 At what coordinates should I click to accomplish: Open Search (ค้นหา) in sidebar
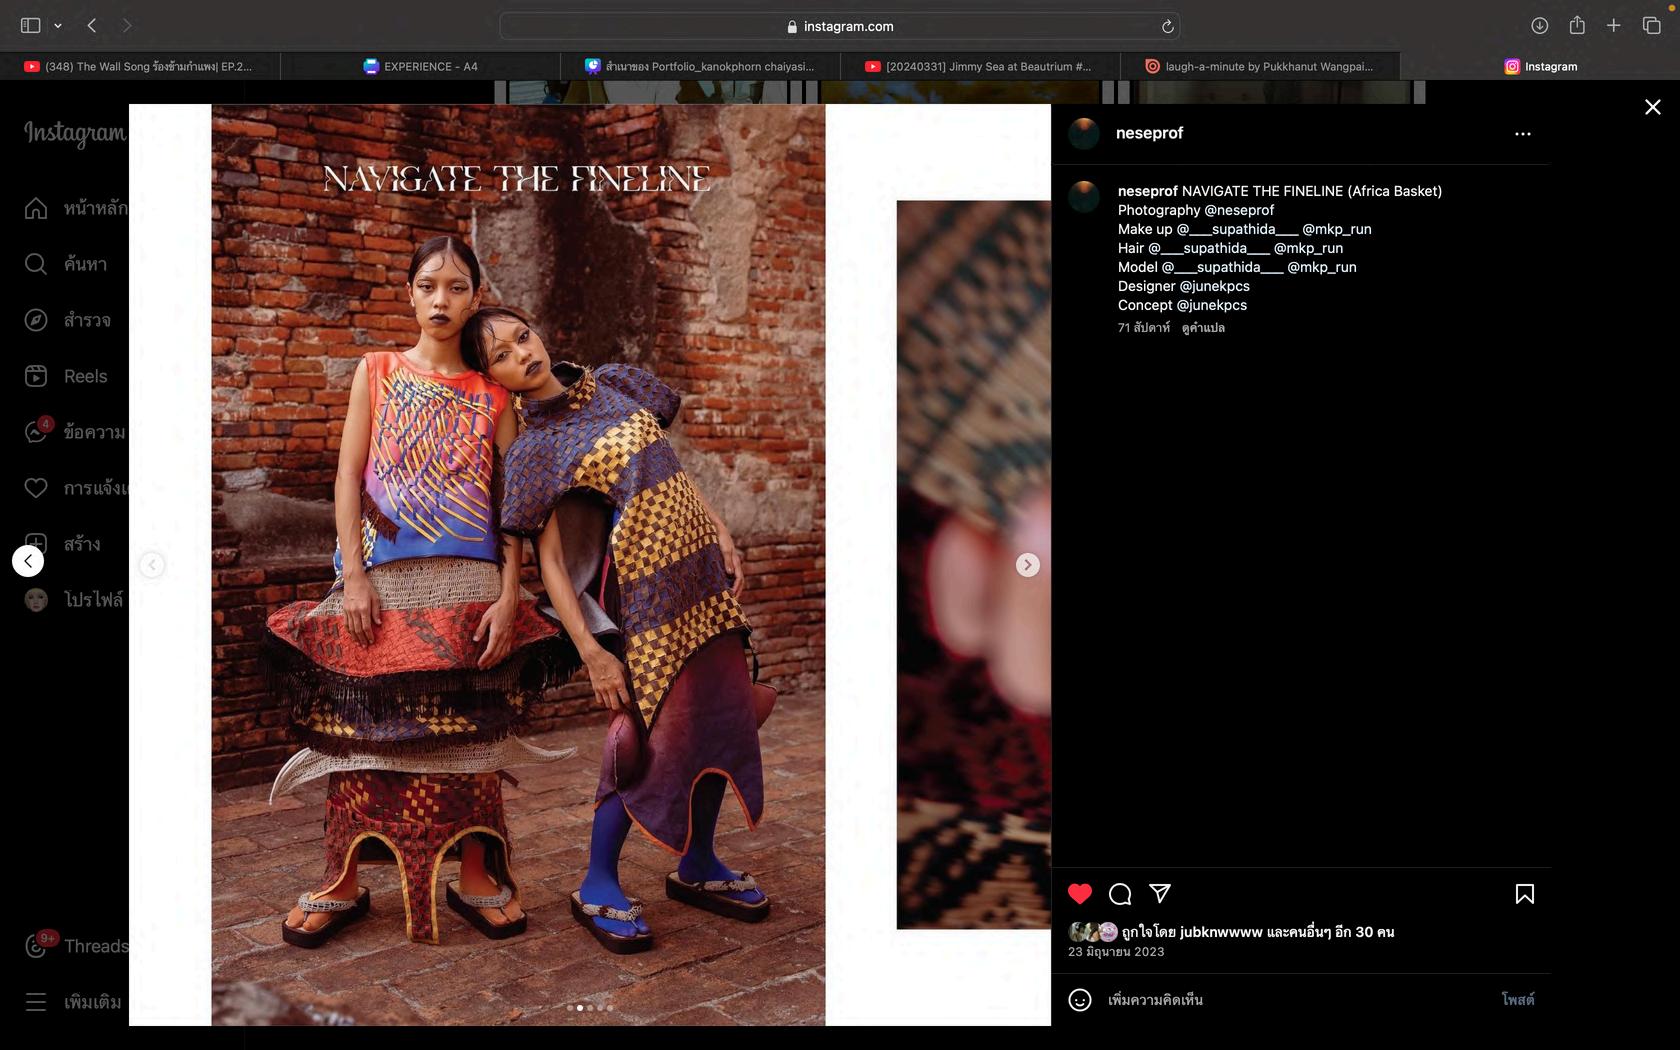click(x=66, y=264)
